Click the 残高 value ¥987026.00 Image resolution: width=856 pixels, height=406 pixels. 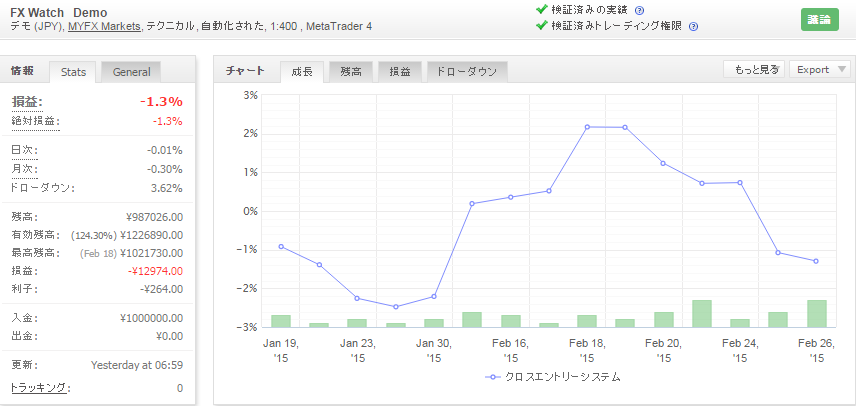pos(154,217)
